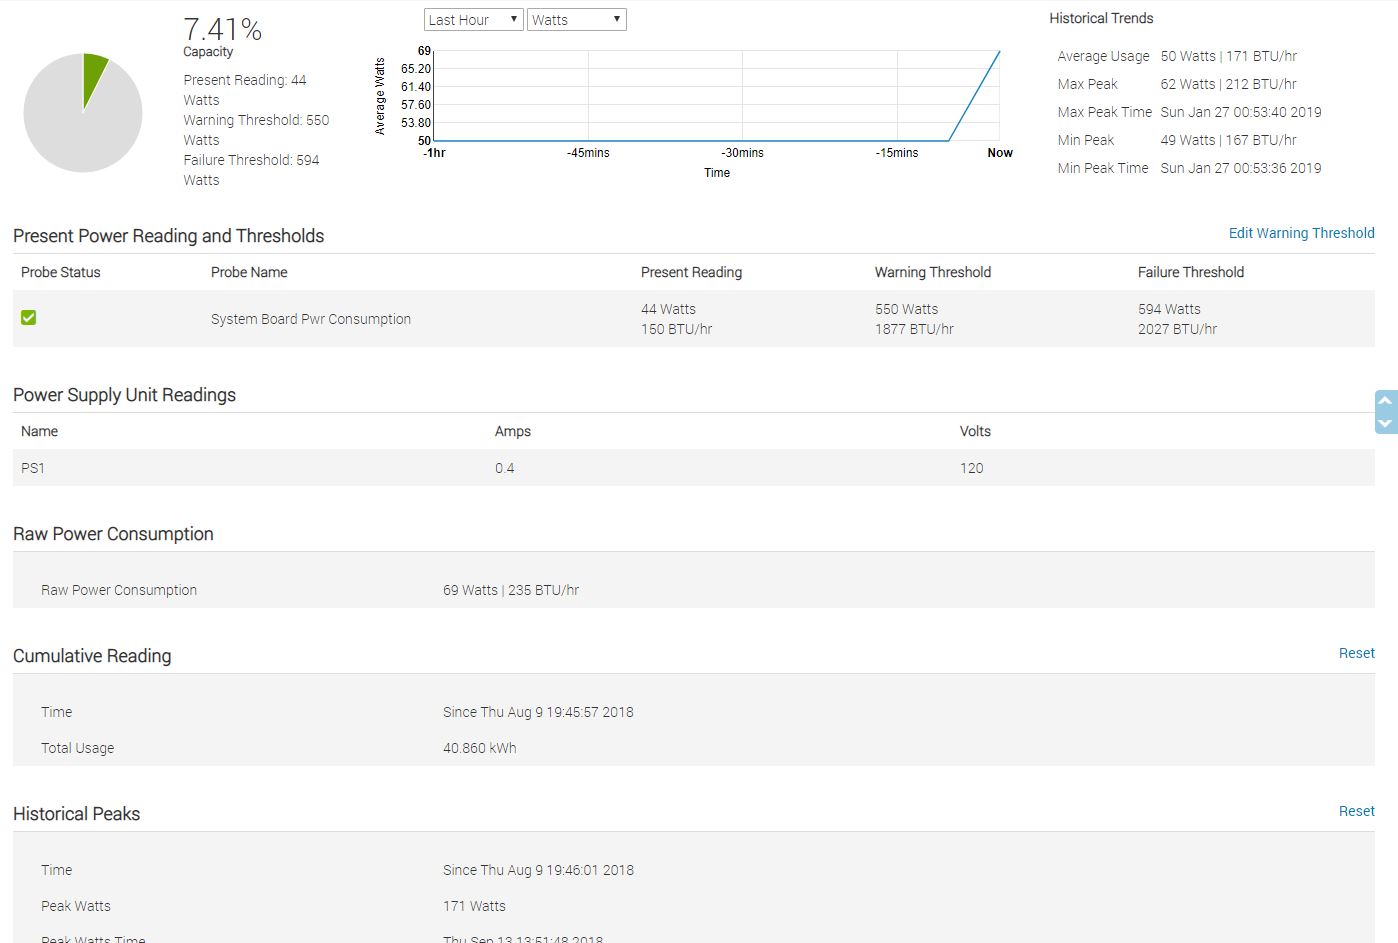Click the Amps column header
1398x943 pixels.
(x=513, y=431)
